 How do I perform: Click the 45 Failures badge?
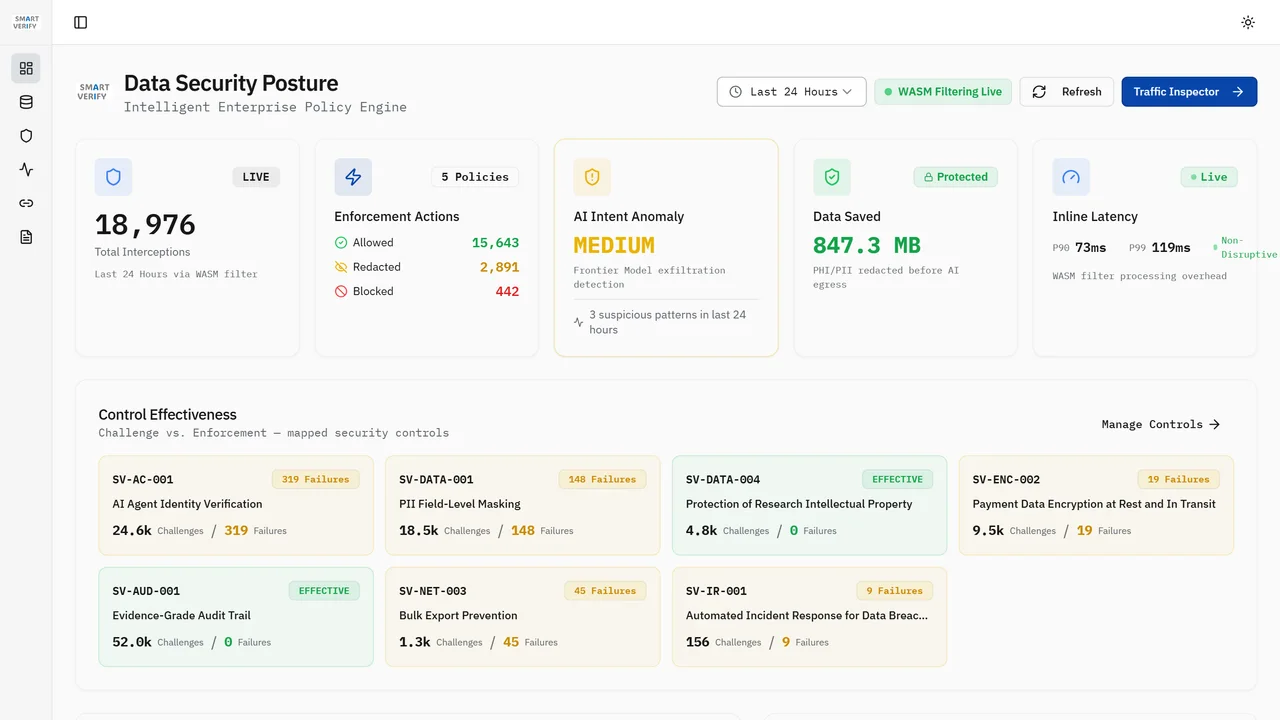[x=605, y=591]
